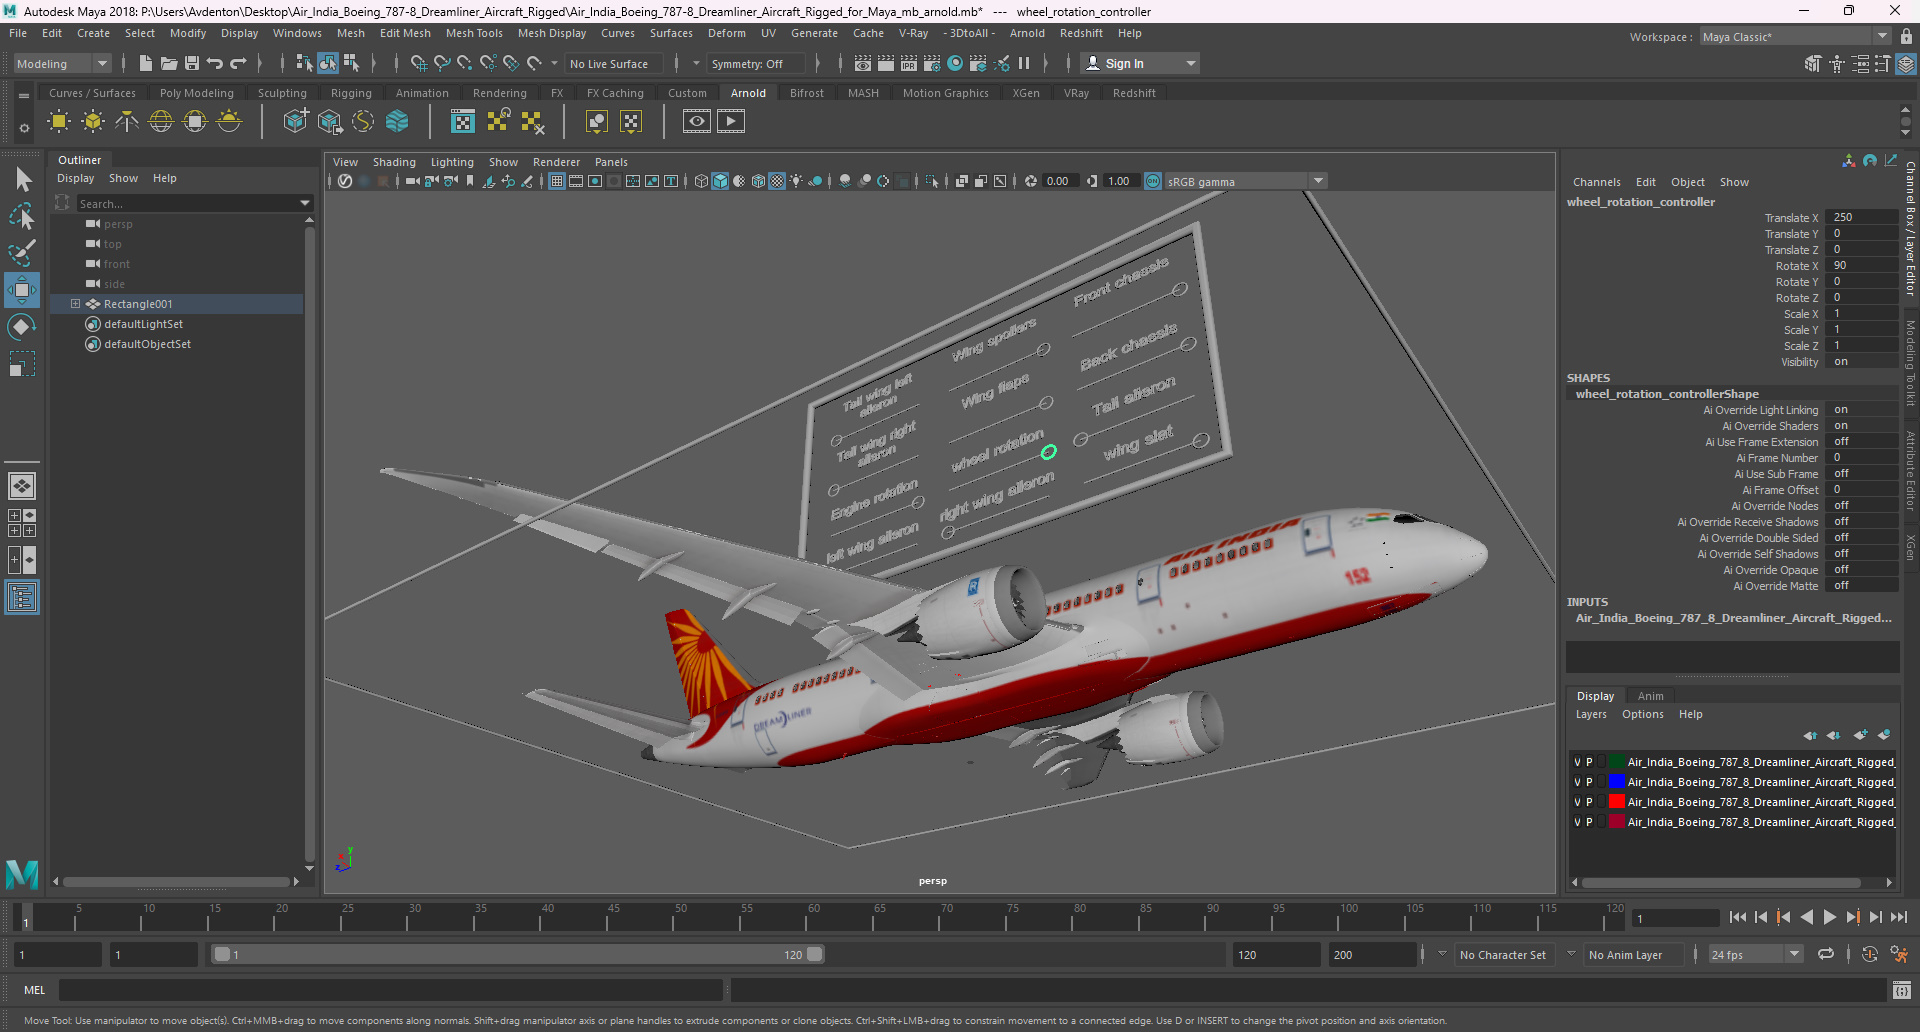1920x1032 pixels.
Task: Open Layers menu in layer editor
Action: [1591, 714]
